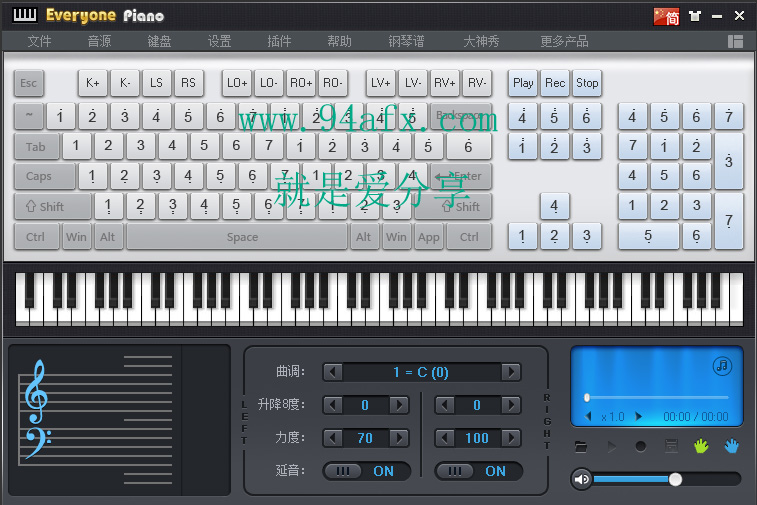Decrease right-hand 力度 from 100

[444, 438]
